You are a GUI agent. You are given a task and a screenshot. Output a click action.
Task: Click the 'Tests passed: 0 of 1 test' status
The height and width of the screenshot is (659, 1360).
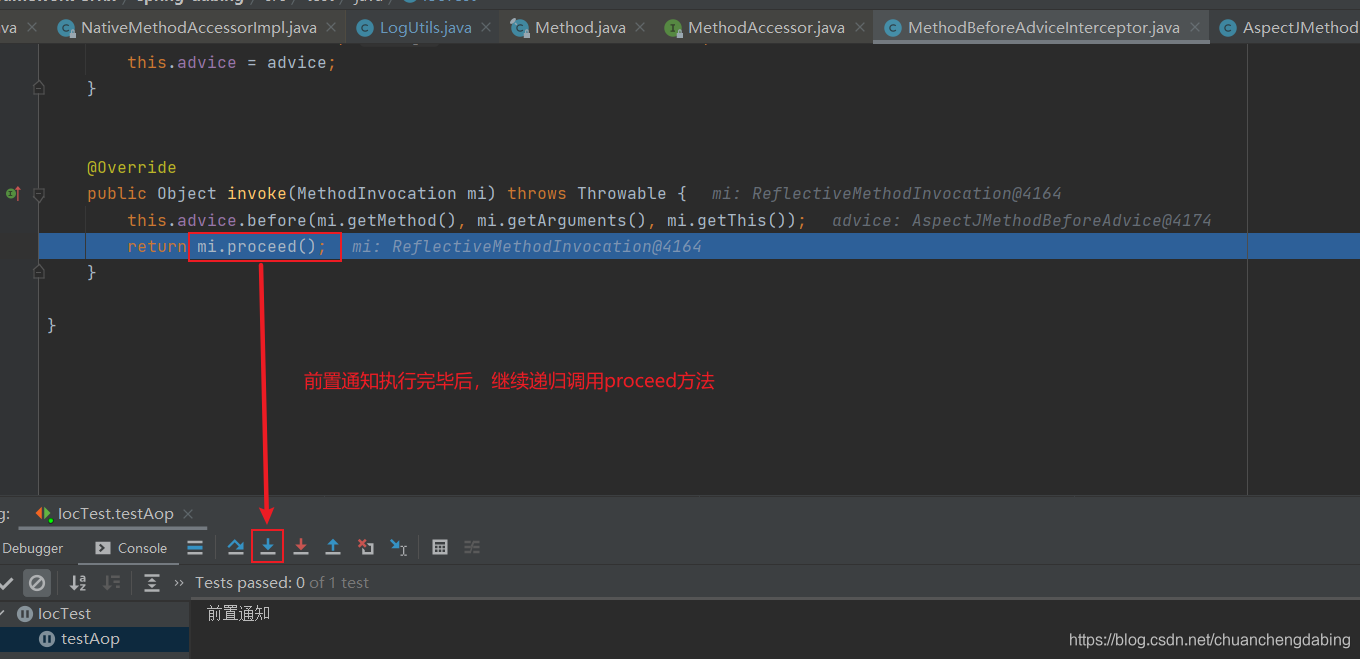point(282,583)
